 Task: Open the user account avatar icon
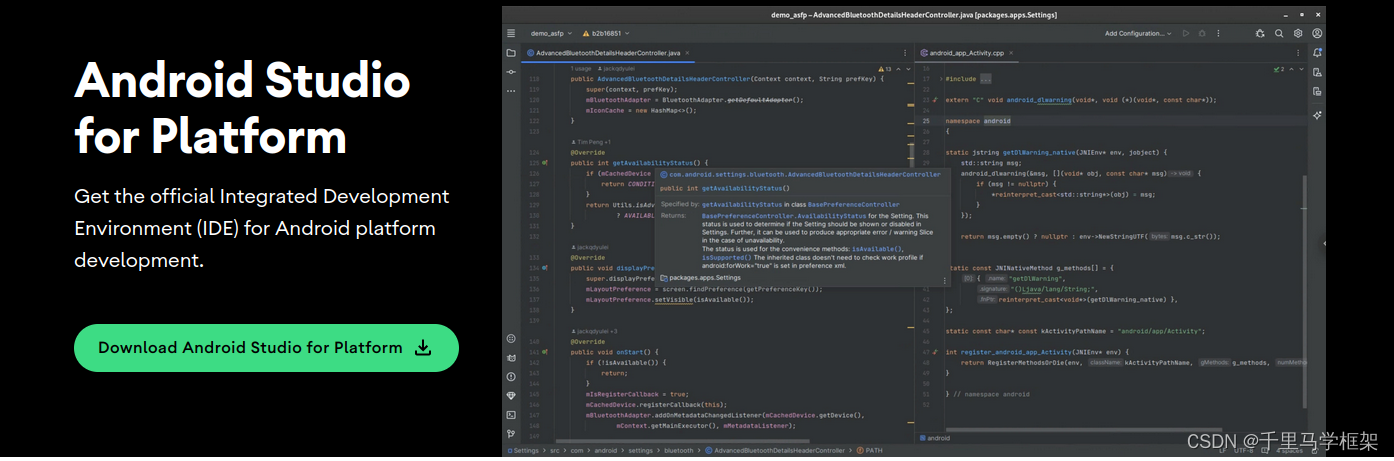coord(1317,33)
